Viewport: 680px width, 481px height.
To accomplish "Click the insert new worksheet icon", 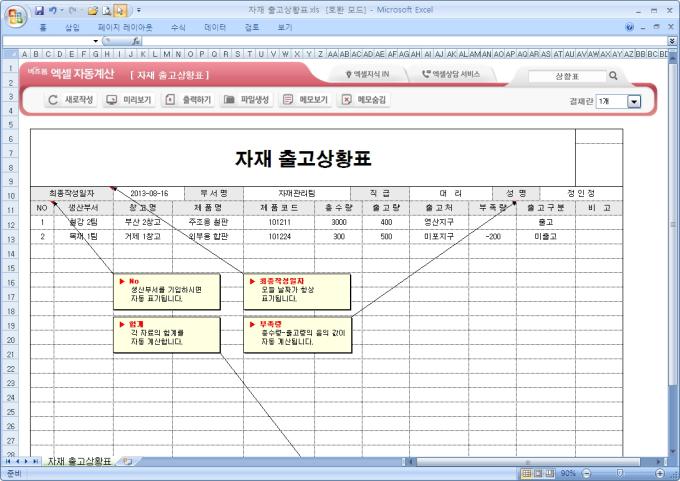I will click(127, 461).
